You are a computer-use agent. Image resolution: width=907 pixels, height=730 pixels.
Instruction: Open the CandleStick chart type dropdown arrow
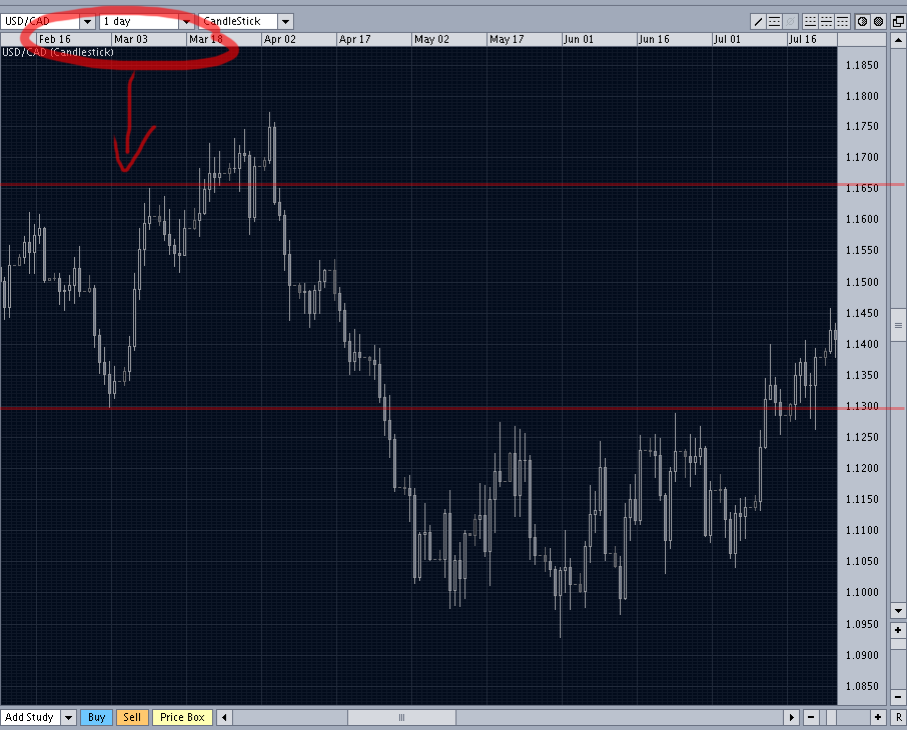point(285,22)
